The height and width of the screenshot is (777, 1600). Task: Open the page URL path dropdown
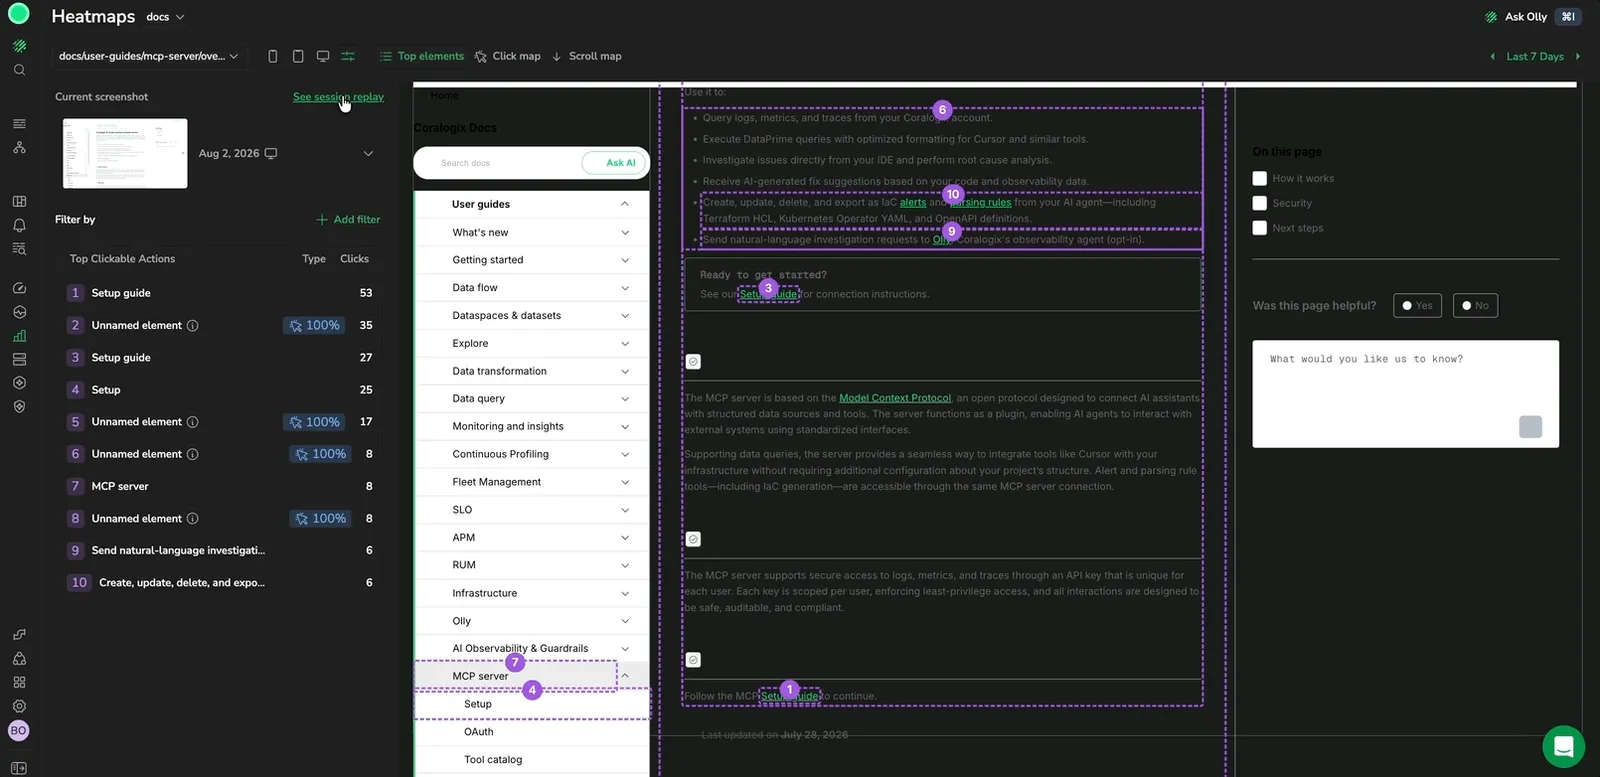[x=148, y=56]
